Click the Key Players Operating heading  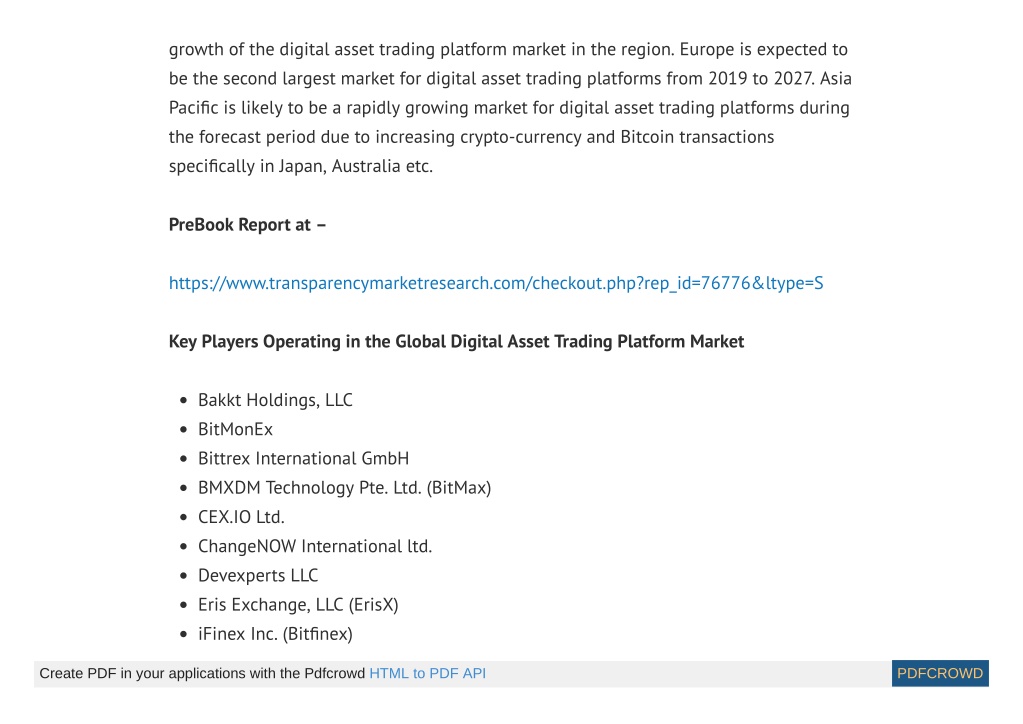coord(456,341)
